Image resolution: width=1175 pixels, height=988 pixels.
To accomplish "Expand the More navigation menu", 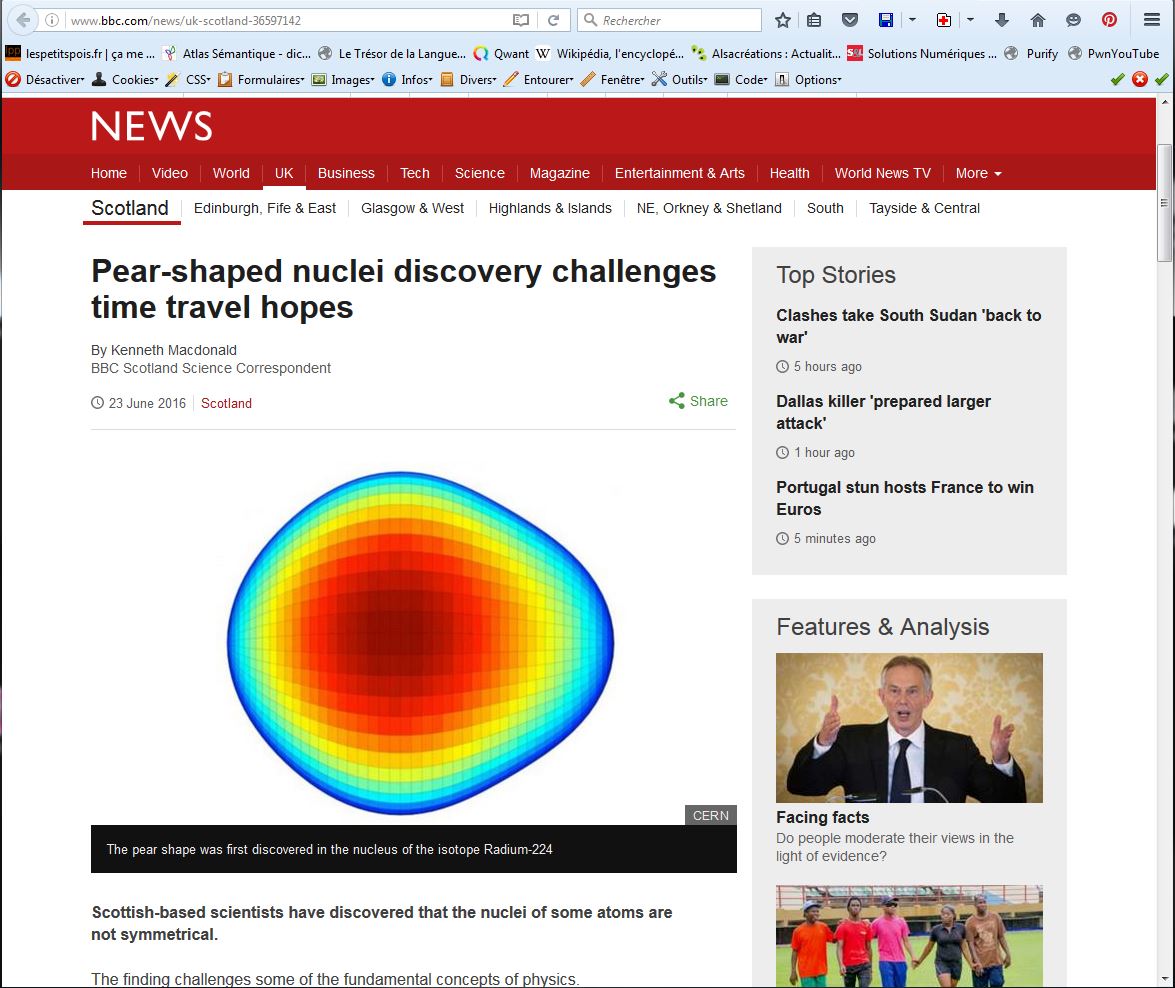I will (979, 173).
